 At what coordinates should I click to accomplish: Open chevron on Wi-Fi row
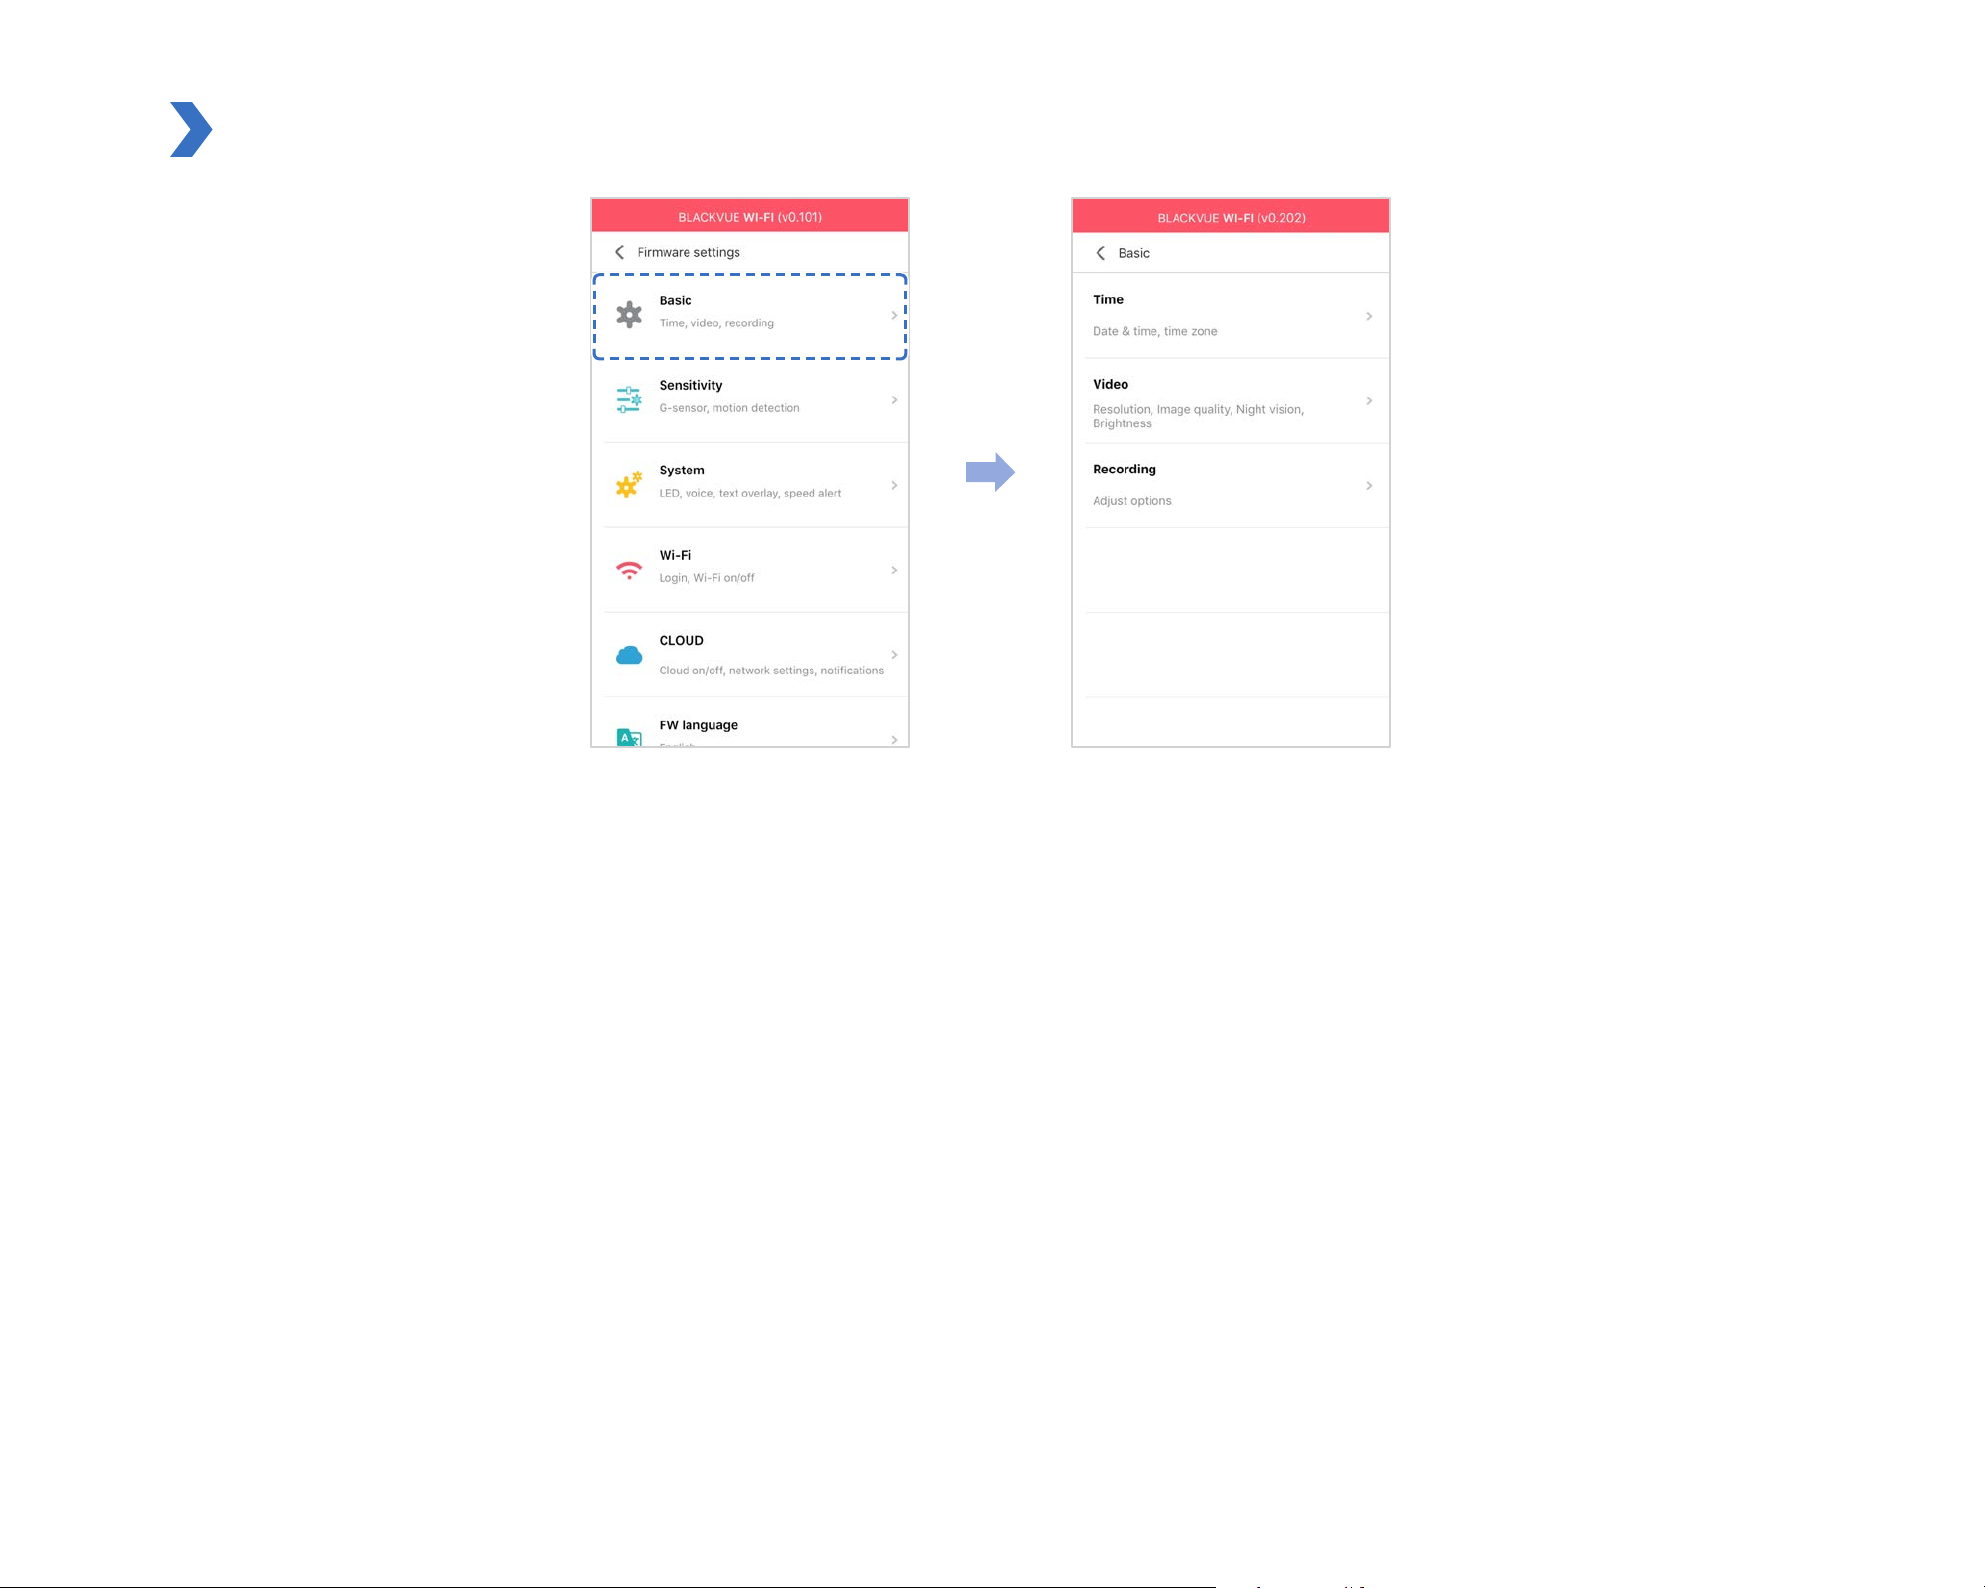coord(894,570)
